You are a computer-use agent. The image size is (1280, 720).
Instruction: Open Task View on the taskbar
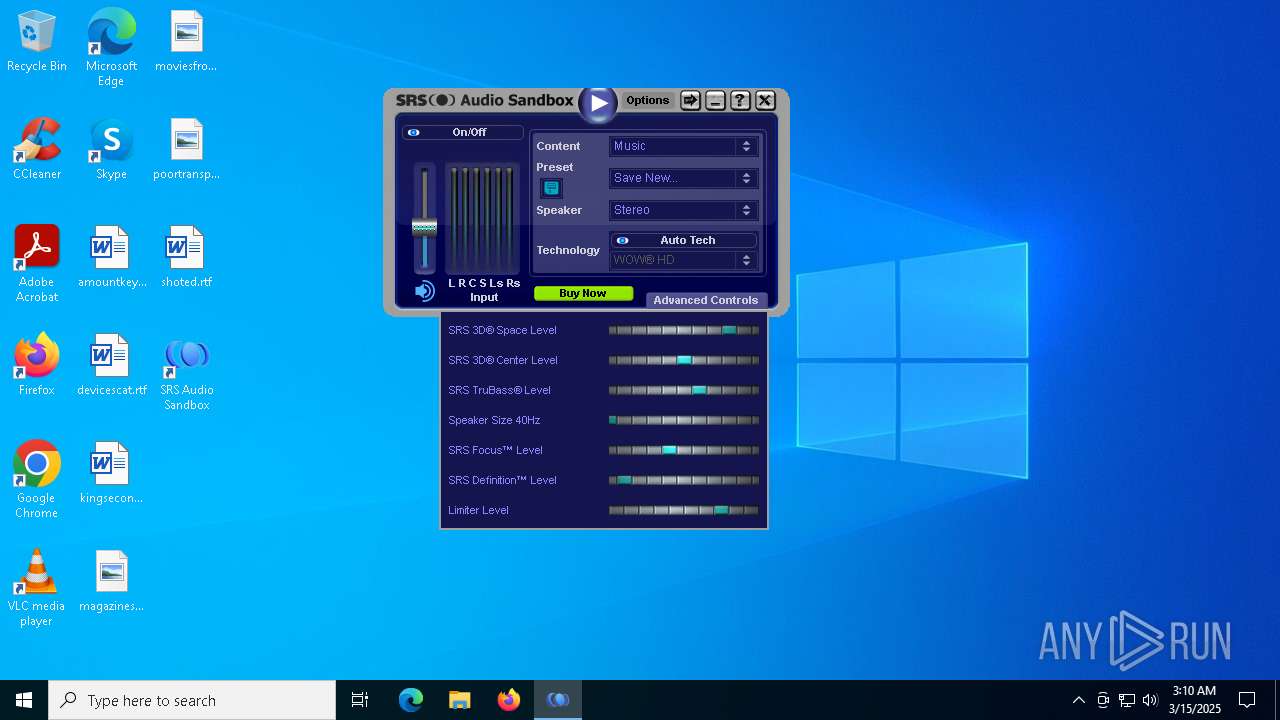tap(360, 700)
